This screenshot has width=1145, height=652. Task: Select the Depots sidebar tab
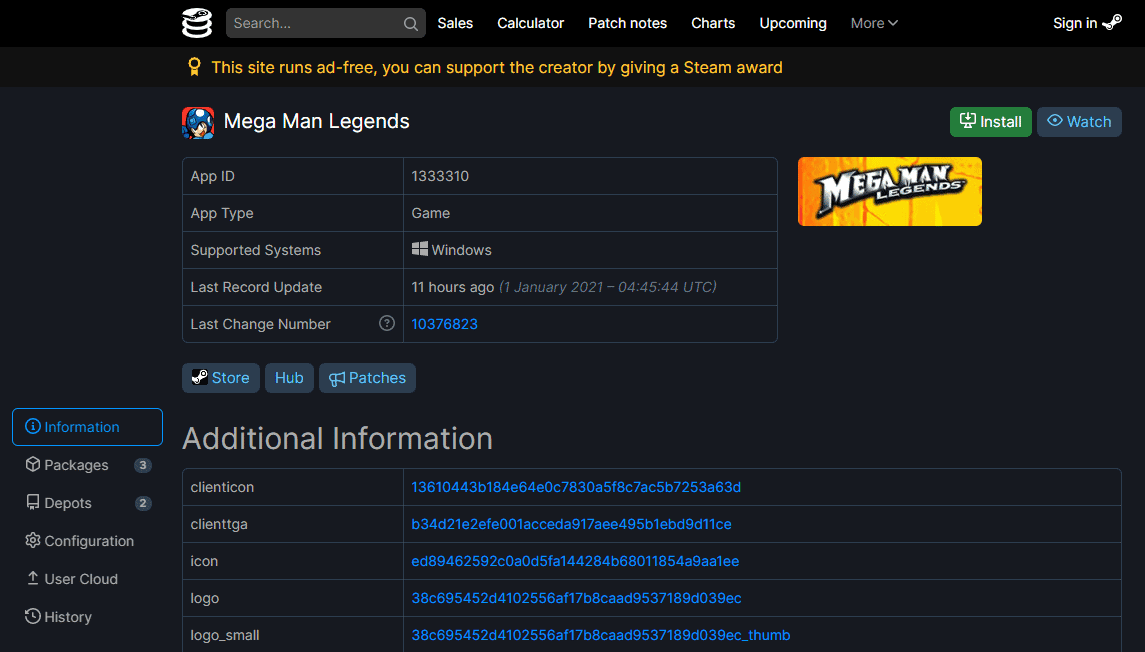click(x=87, y=503)
